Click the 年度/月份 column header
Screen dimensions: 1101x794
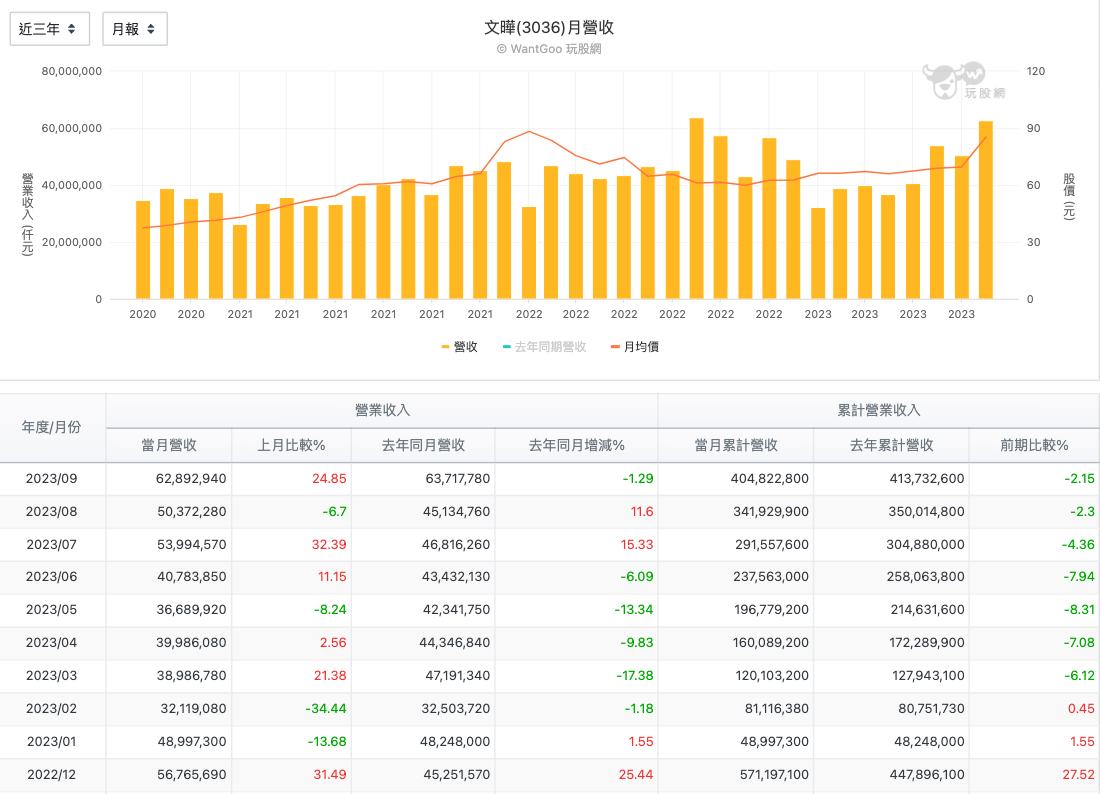52,427
